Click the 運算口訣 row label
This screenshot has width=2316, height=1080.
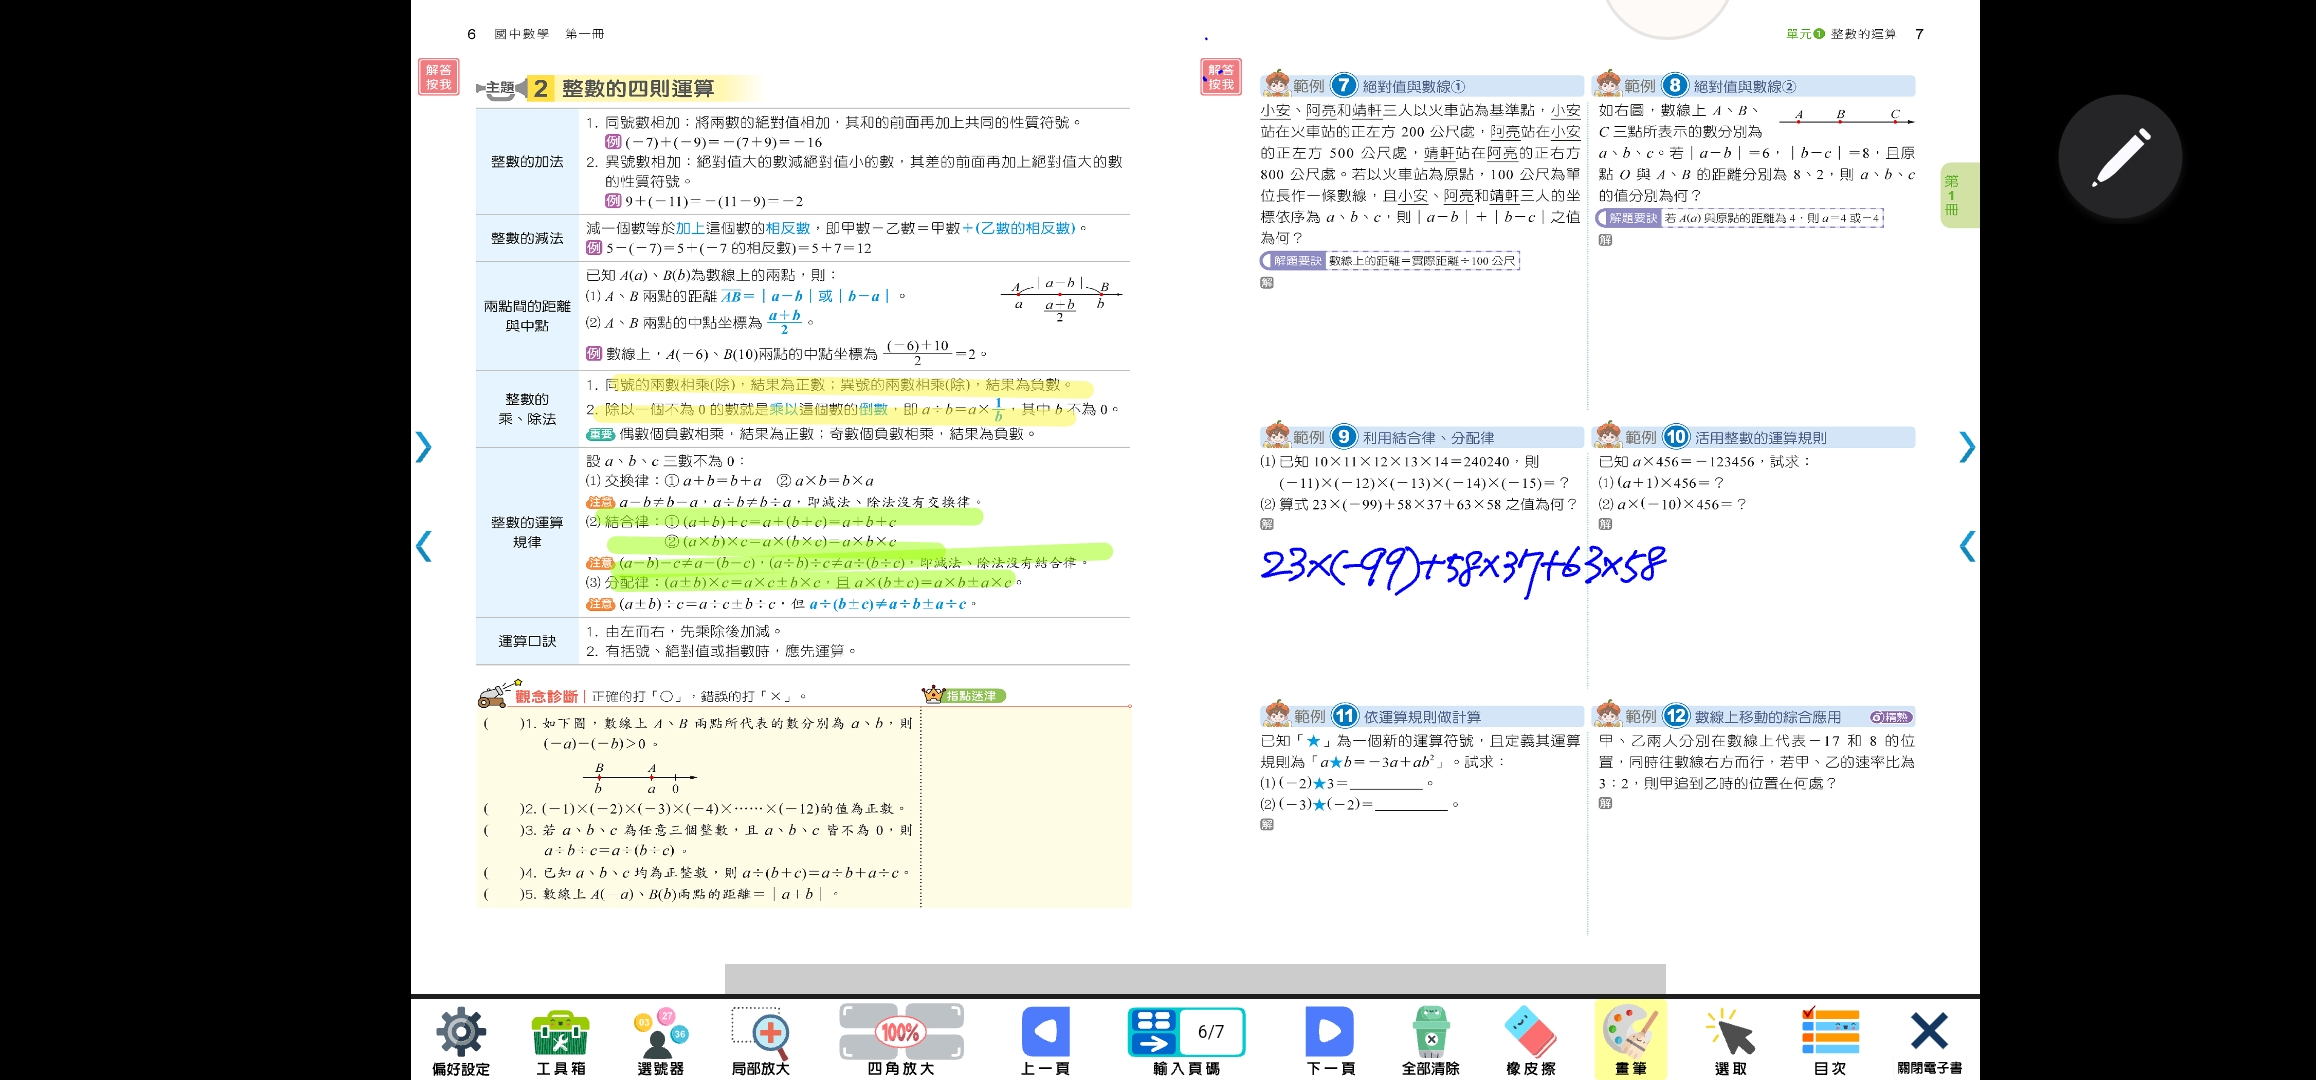(x=527, y=641)
